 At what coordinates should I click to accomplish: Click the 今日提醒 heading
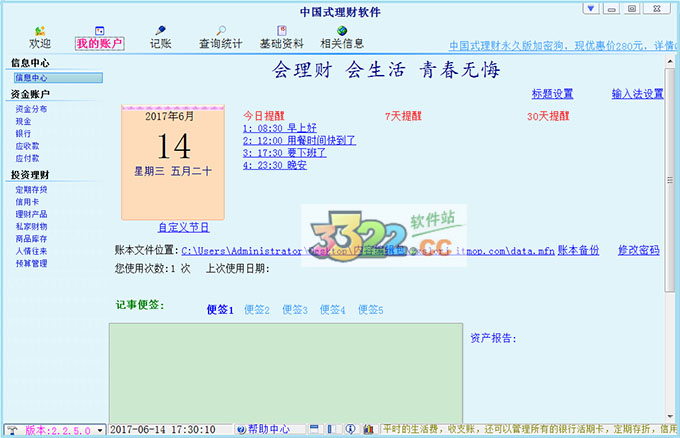(x=264, y=116)
